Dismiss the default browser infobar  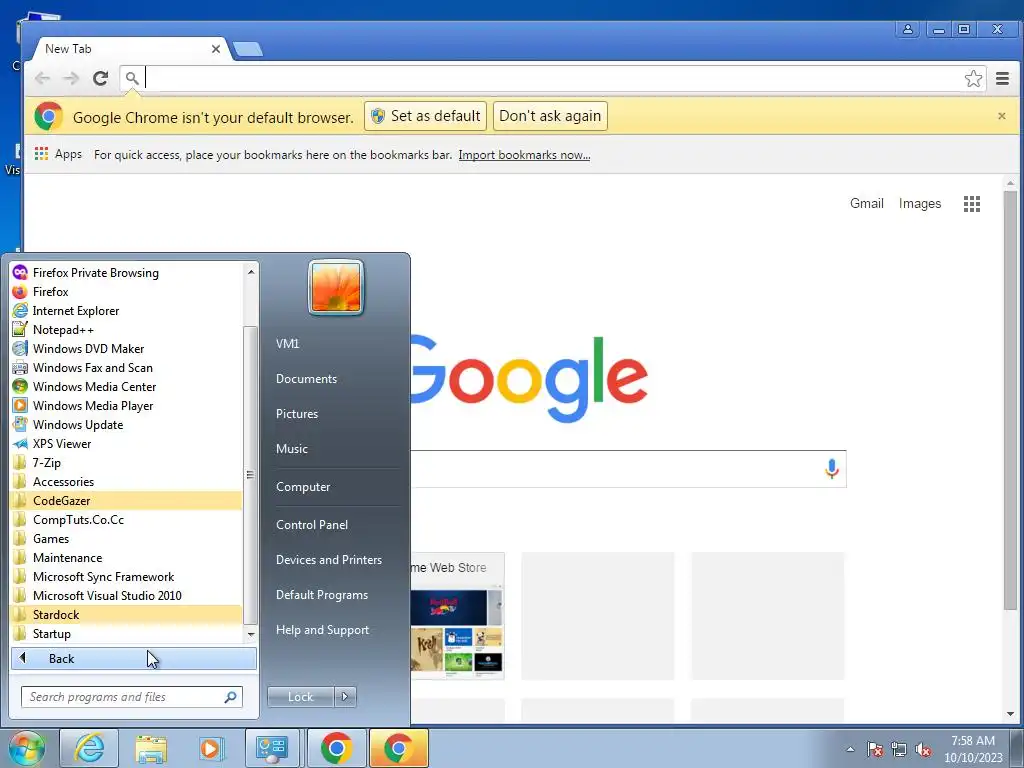(1001, 116)
